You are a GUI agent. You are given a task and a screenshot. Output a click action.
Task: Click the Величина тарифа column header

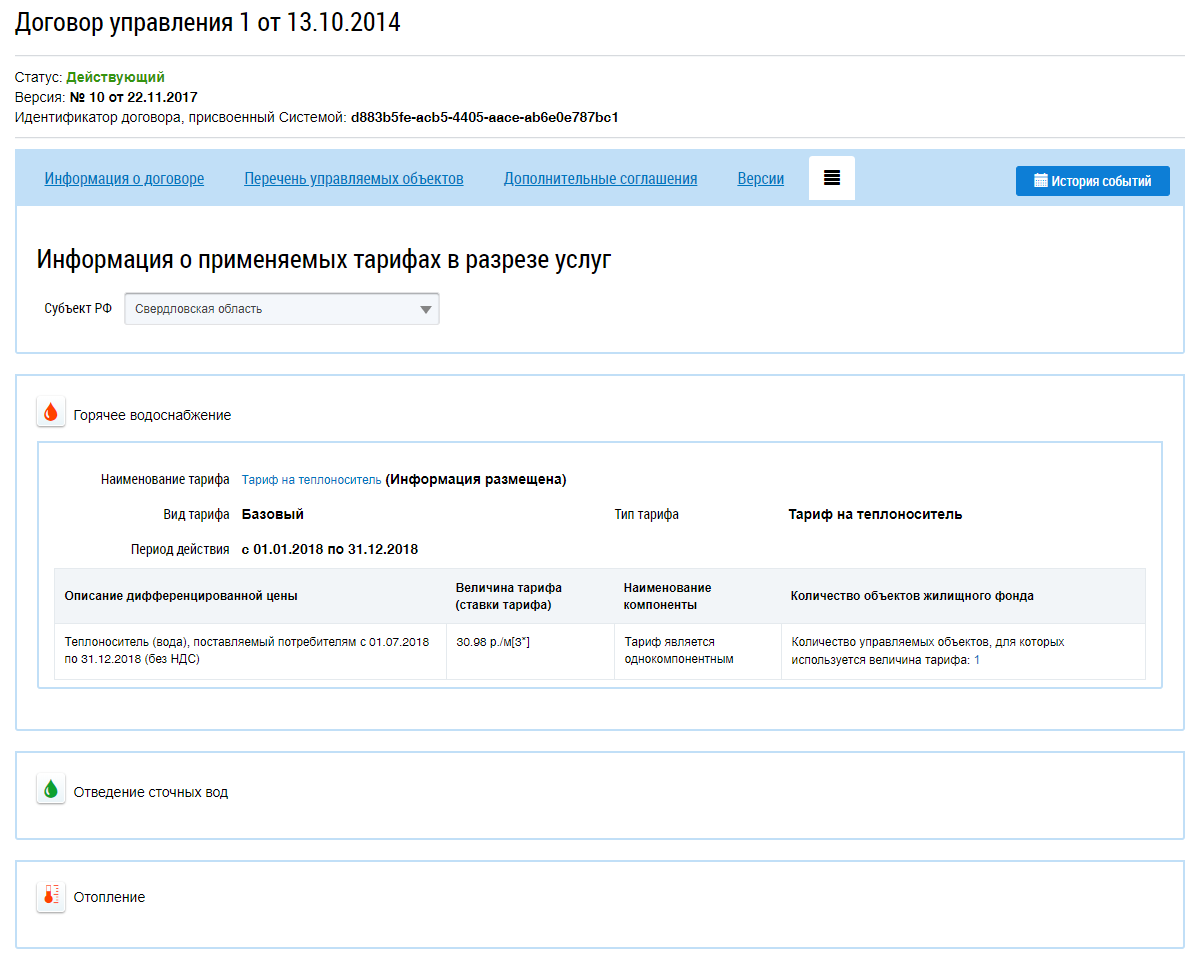tap(508, 596)
